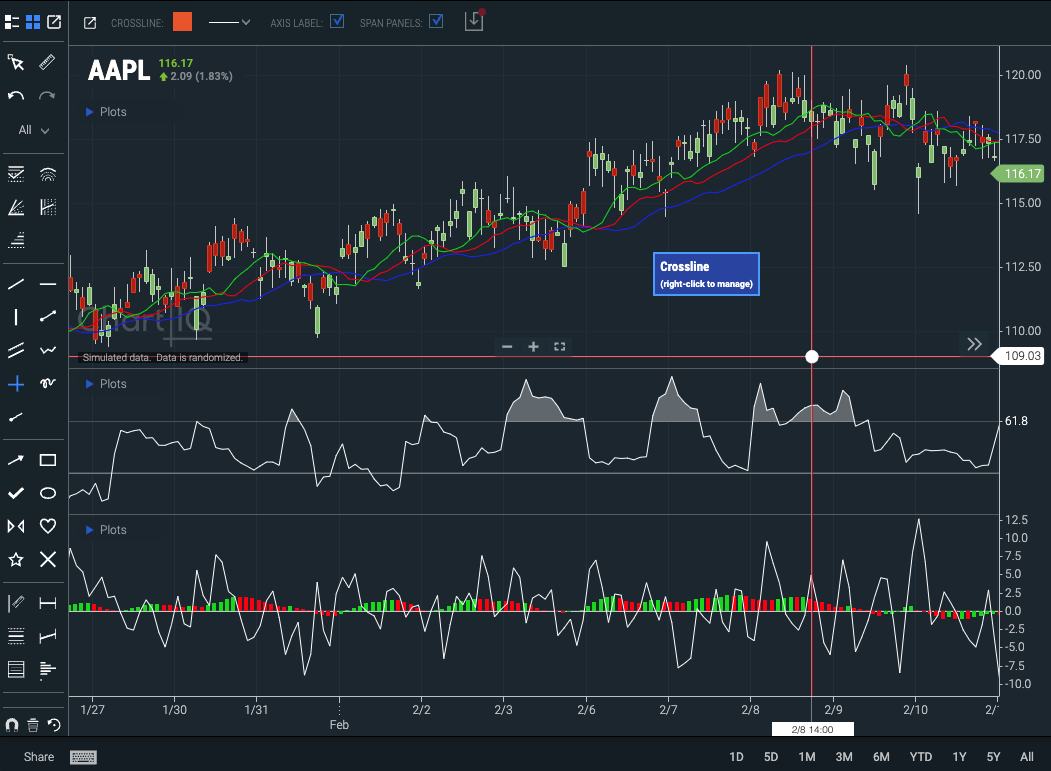
Task: Undo the last drawing
Action: click(16, 96)
